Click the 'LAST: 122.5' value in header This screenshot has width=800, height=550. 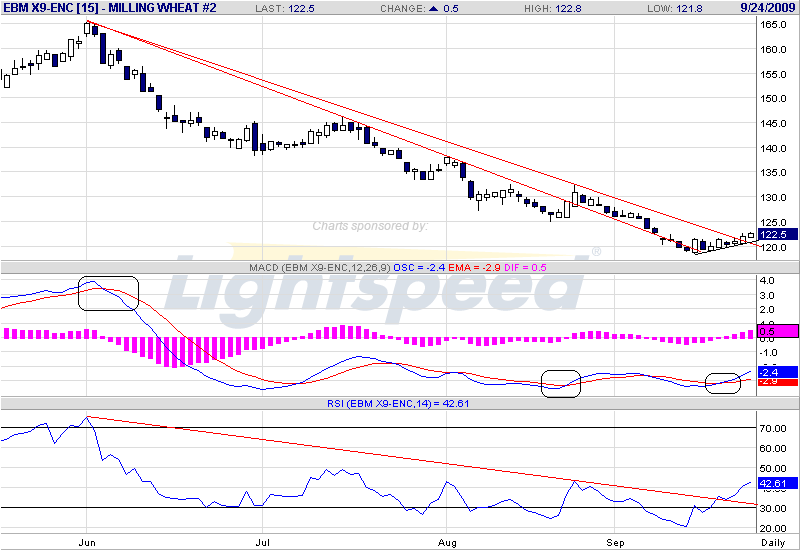[285, 9]
